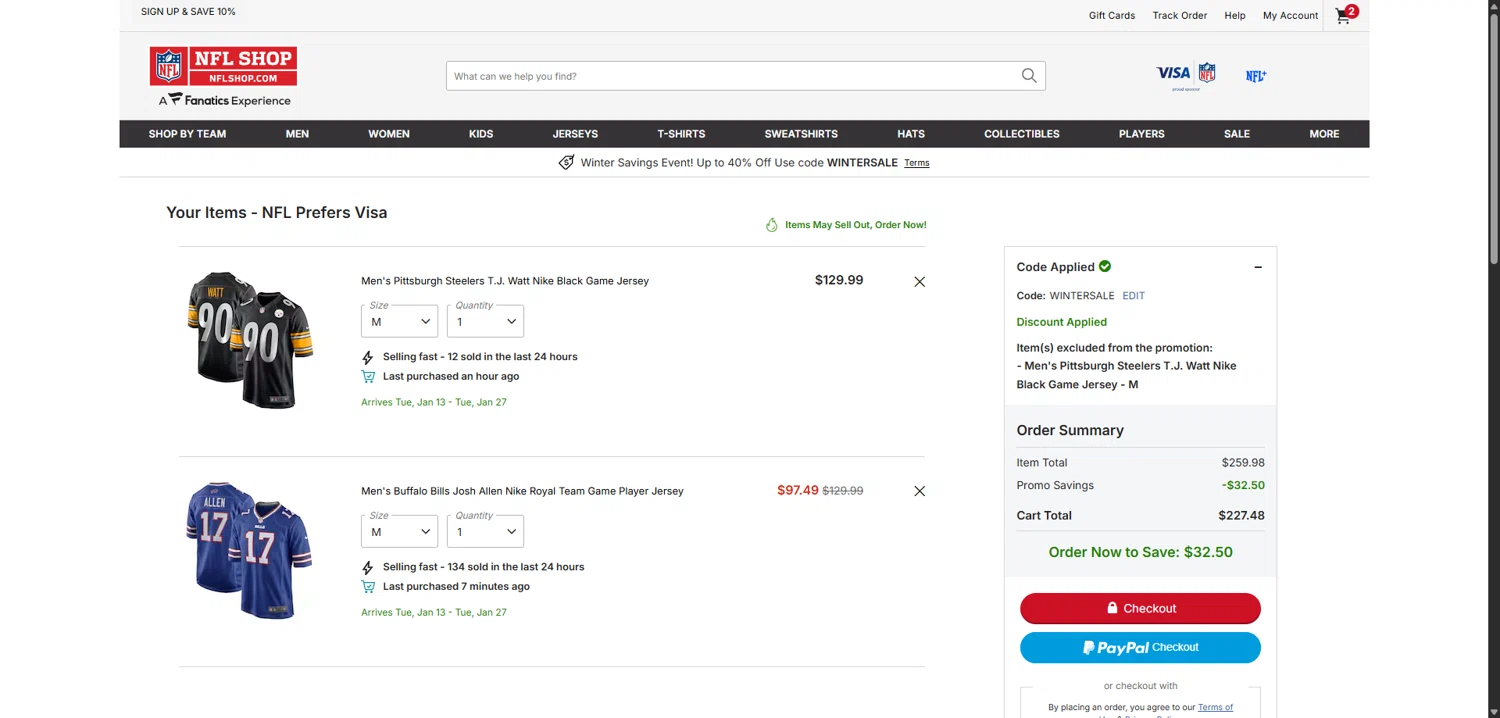Screen dimensions: 1500x718
Task: Open the Sale menu
Action: point(1237,134)
